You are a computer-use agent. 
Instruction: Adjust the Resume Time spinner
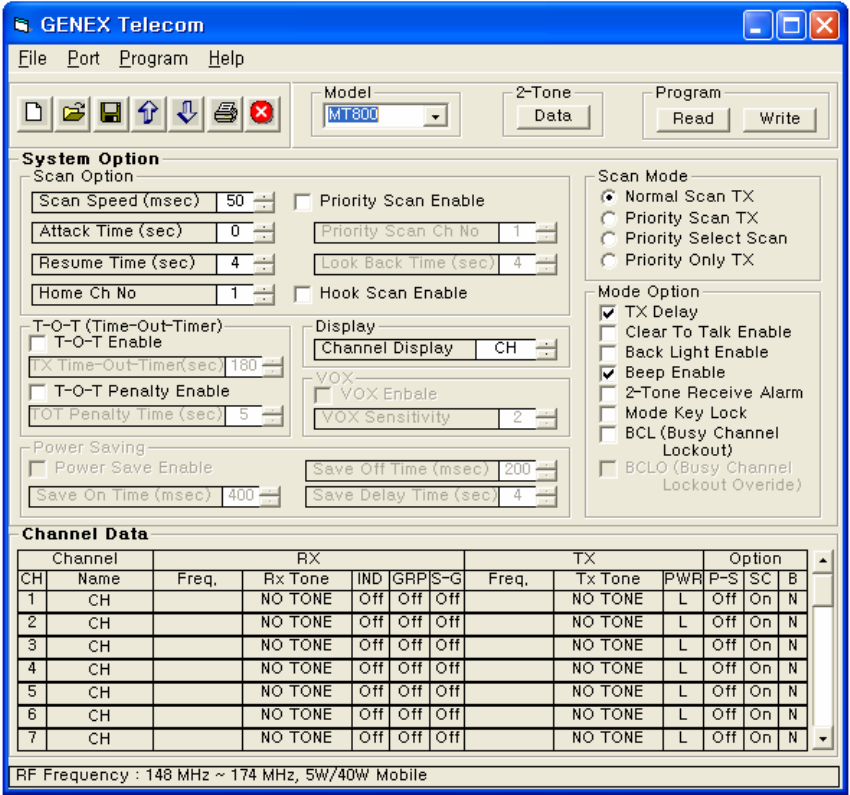pos(264,263)
